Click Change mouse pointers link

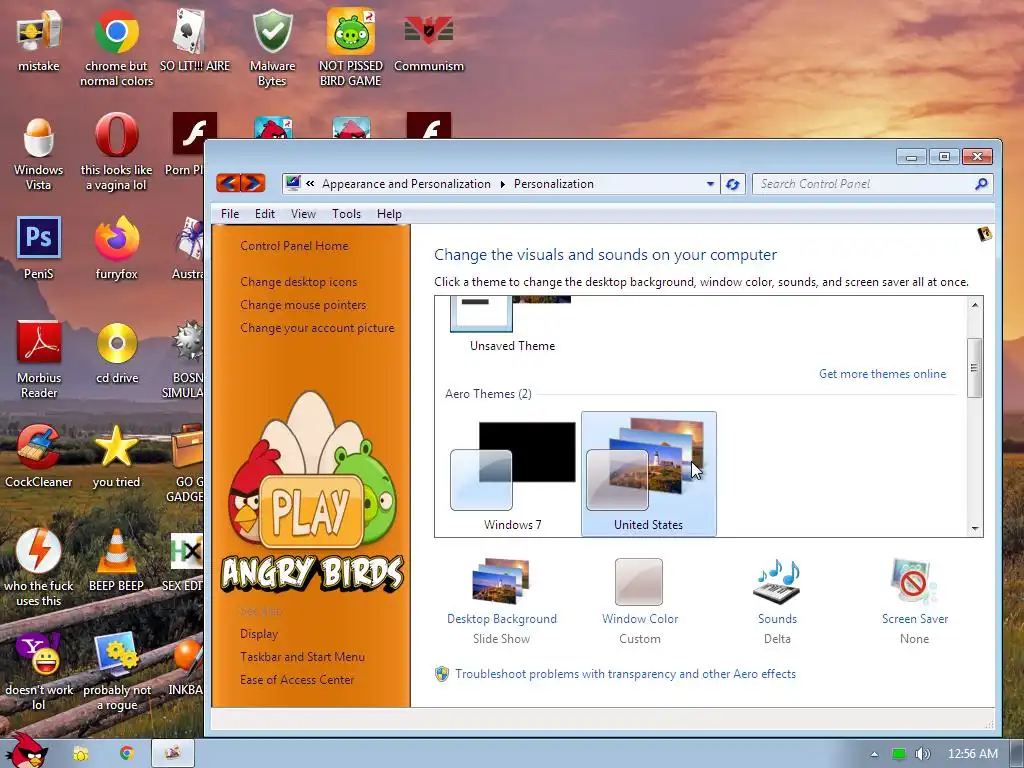point(303,305)
